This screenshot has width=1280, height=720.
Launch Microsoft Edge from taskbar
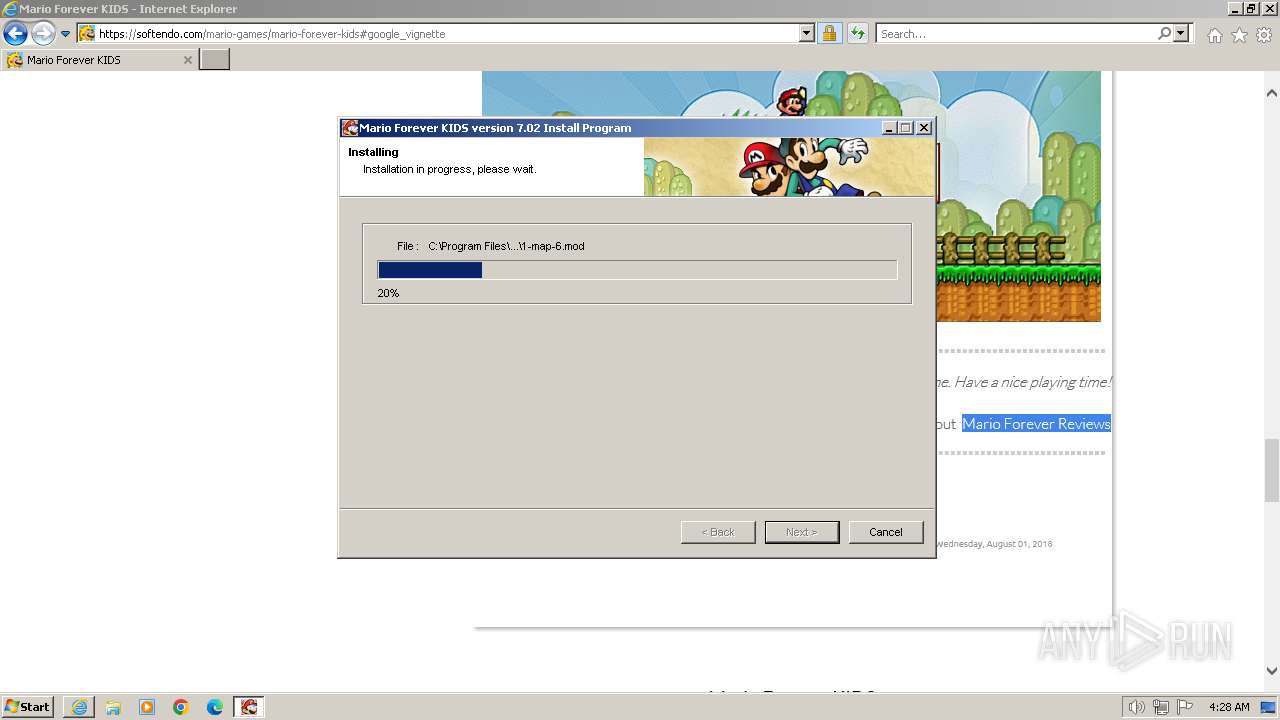point(215,707)
